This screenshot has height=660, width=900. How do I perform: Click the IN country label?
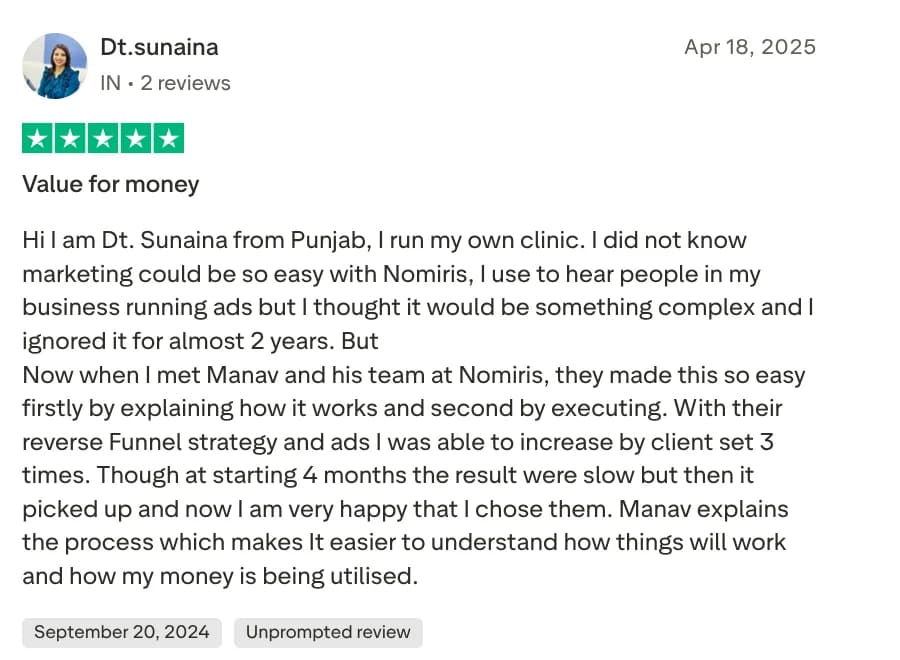click(110, 83)
